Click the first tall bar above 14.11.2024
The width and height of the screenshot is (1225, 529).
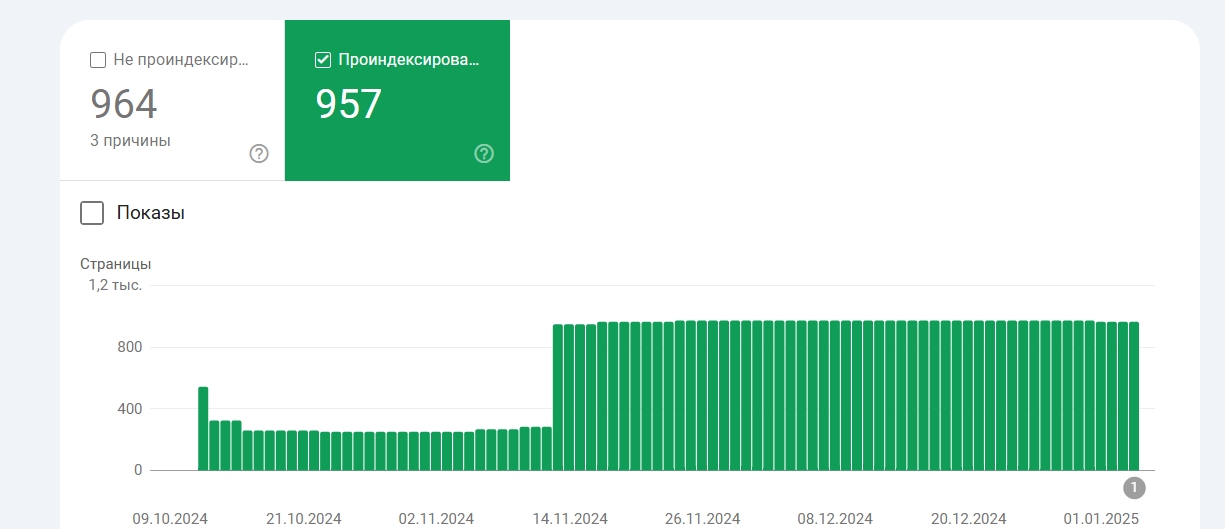(558, 397)
